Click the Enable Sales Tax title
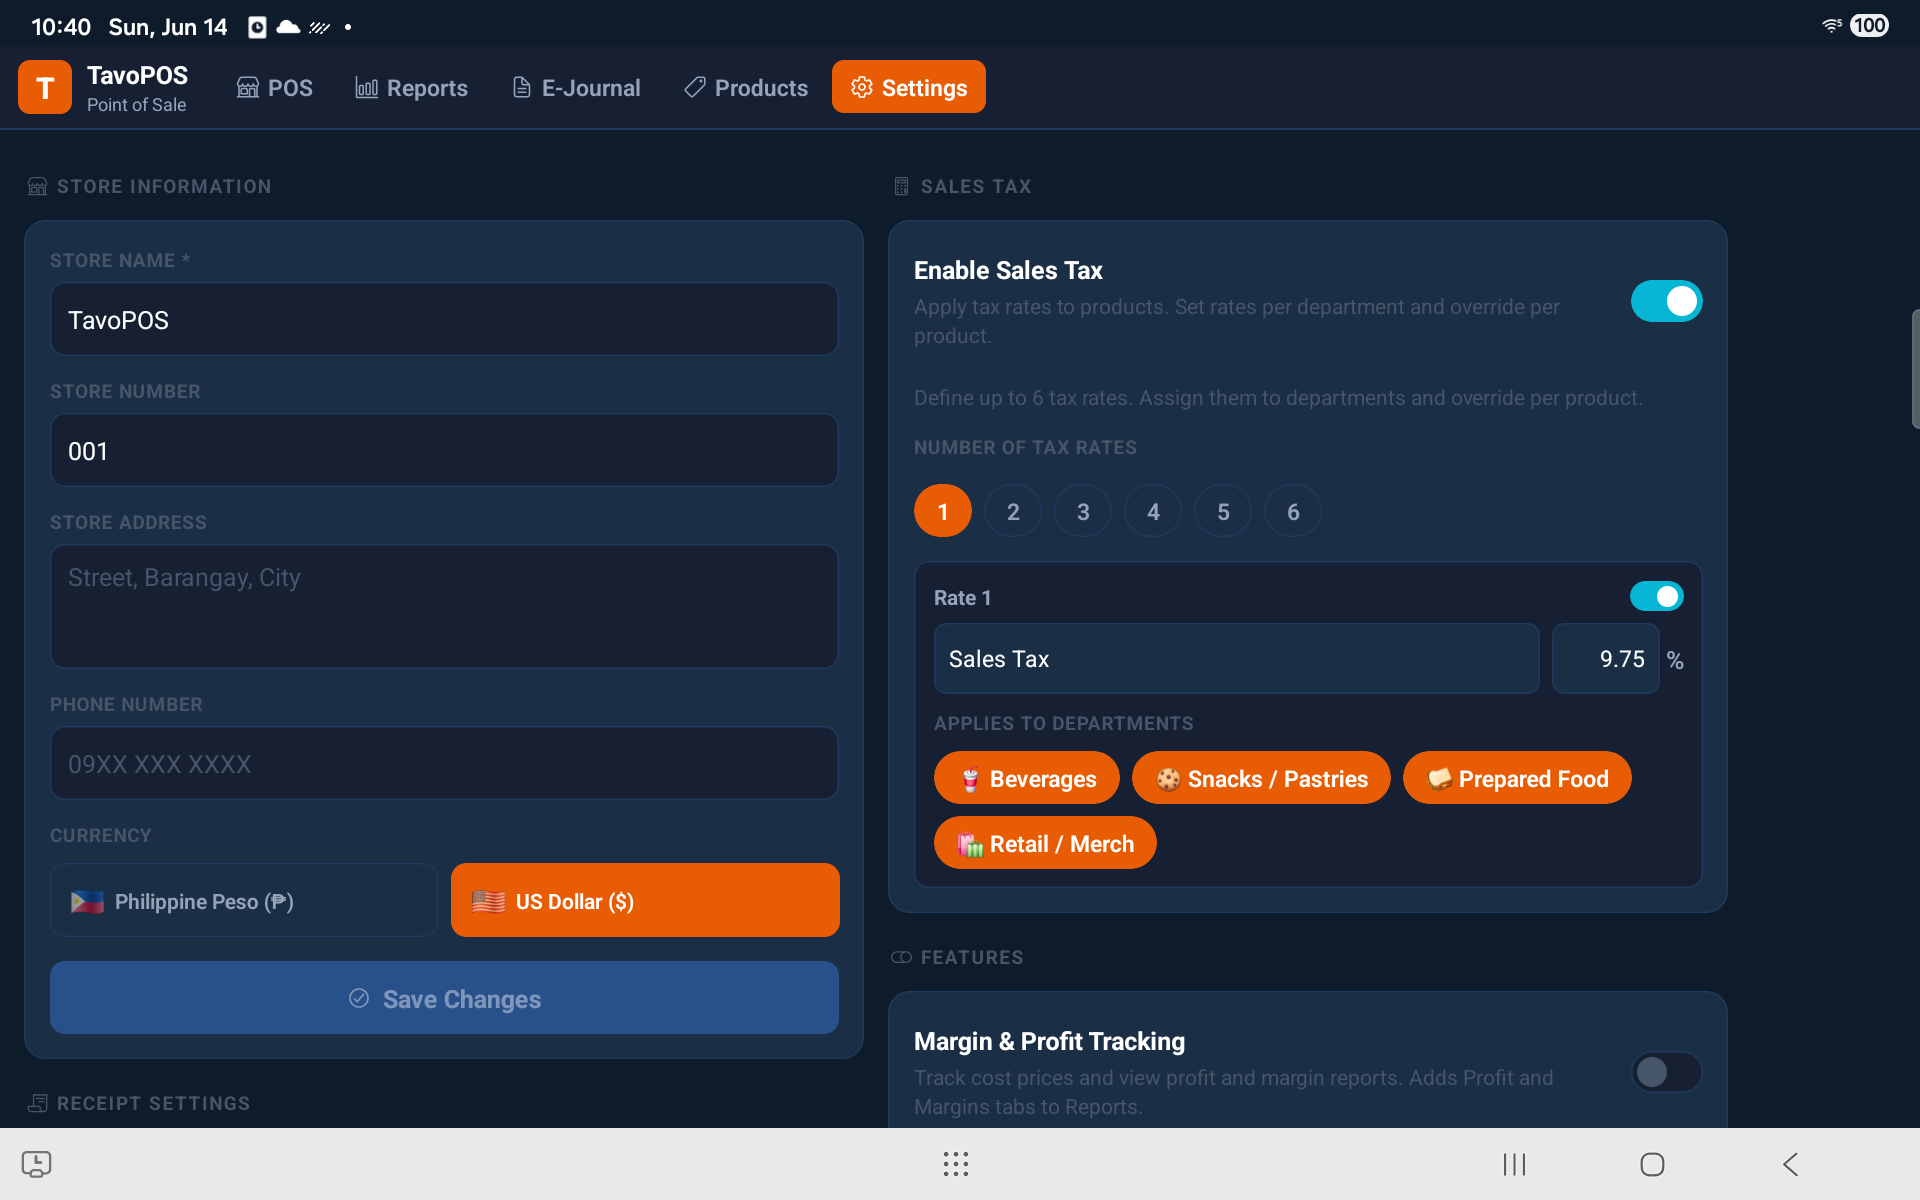The image size is (1920, 1200). coord(1008,270)
